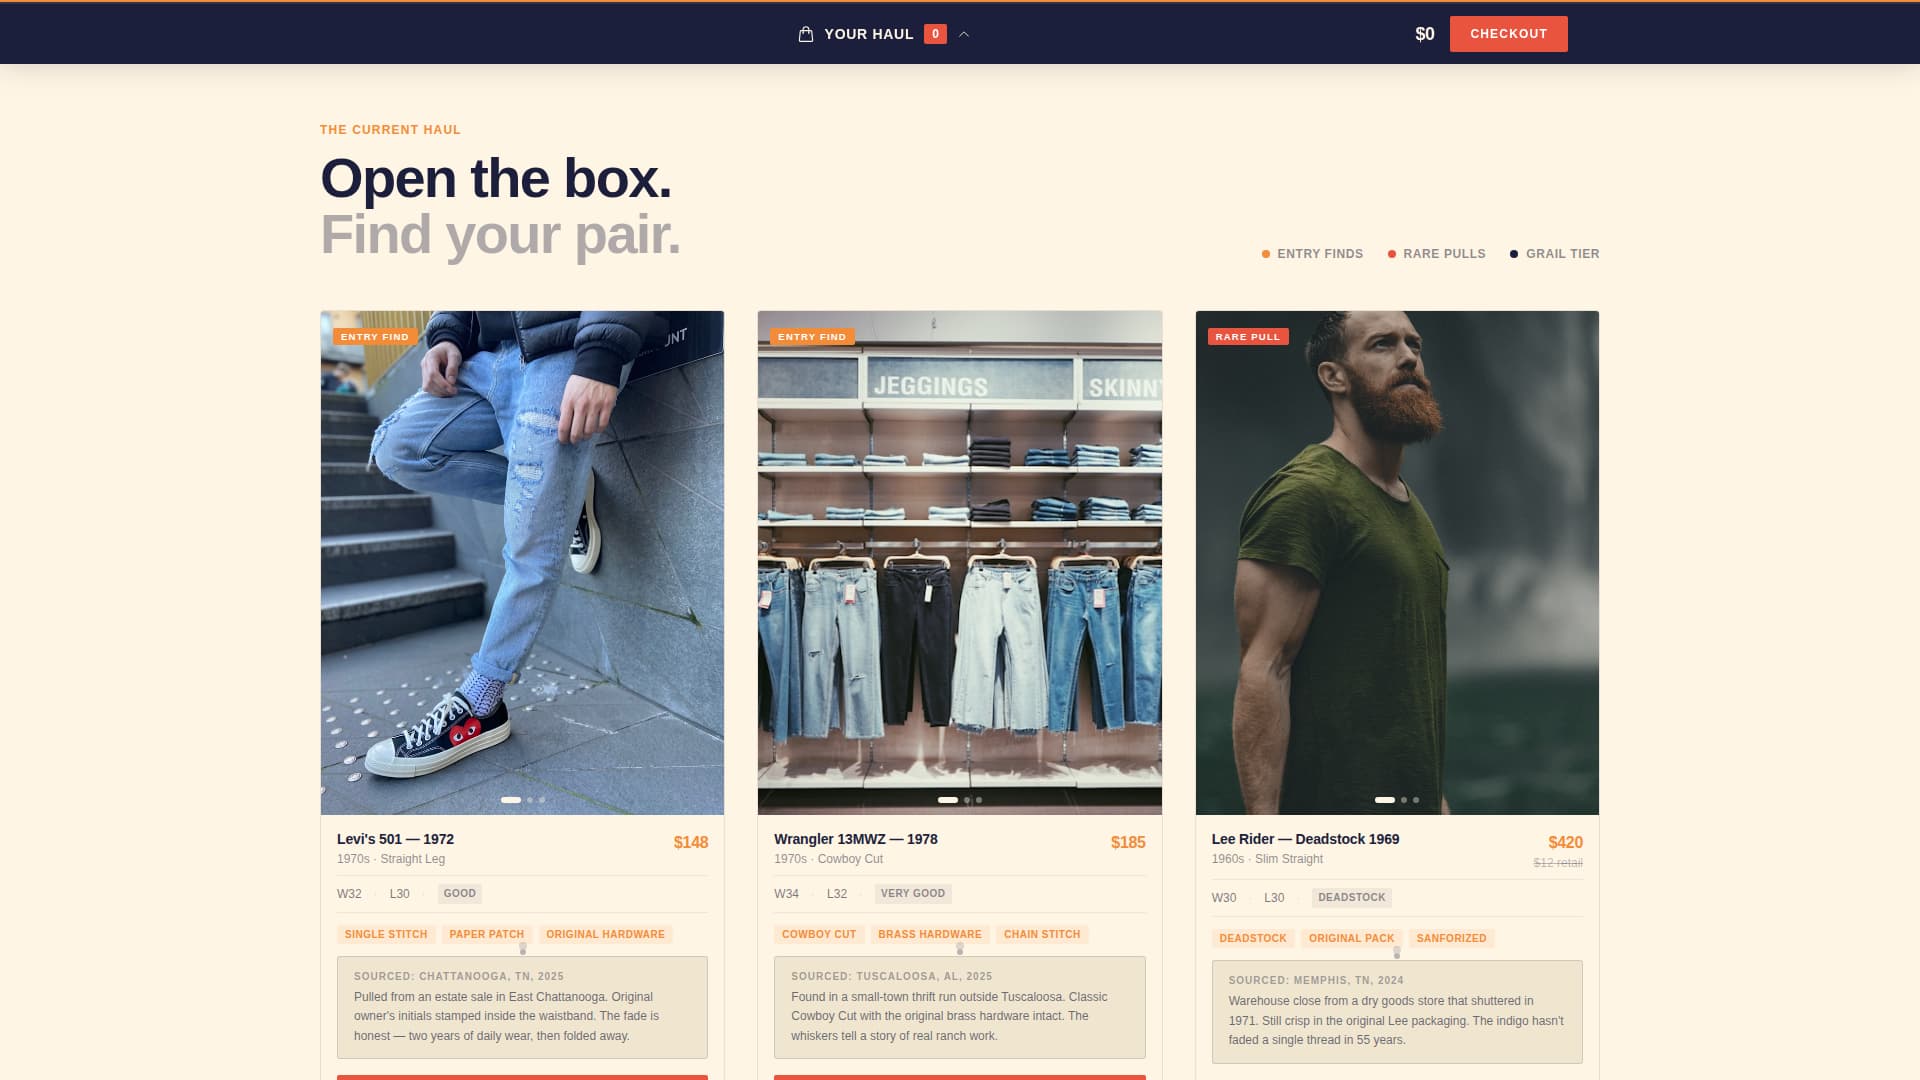
Task: Click the SANFORIZED tag
Action: [1451, 939]
